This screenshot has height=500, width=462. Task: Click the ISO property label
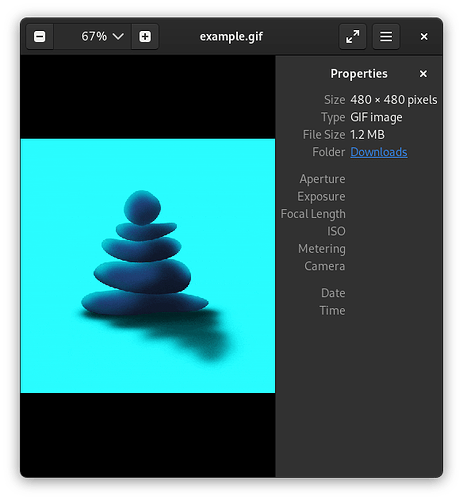click(336, 231)
